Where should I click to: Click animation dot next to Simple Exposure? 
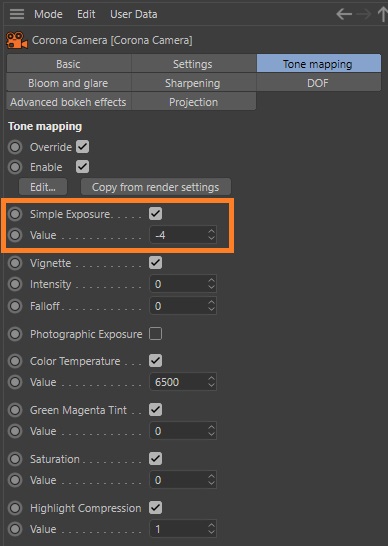point(15,214)
